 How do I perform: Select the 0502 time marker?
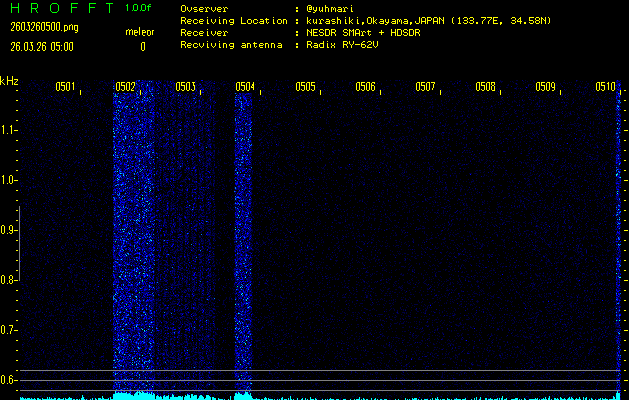(x=125, y=87)
